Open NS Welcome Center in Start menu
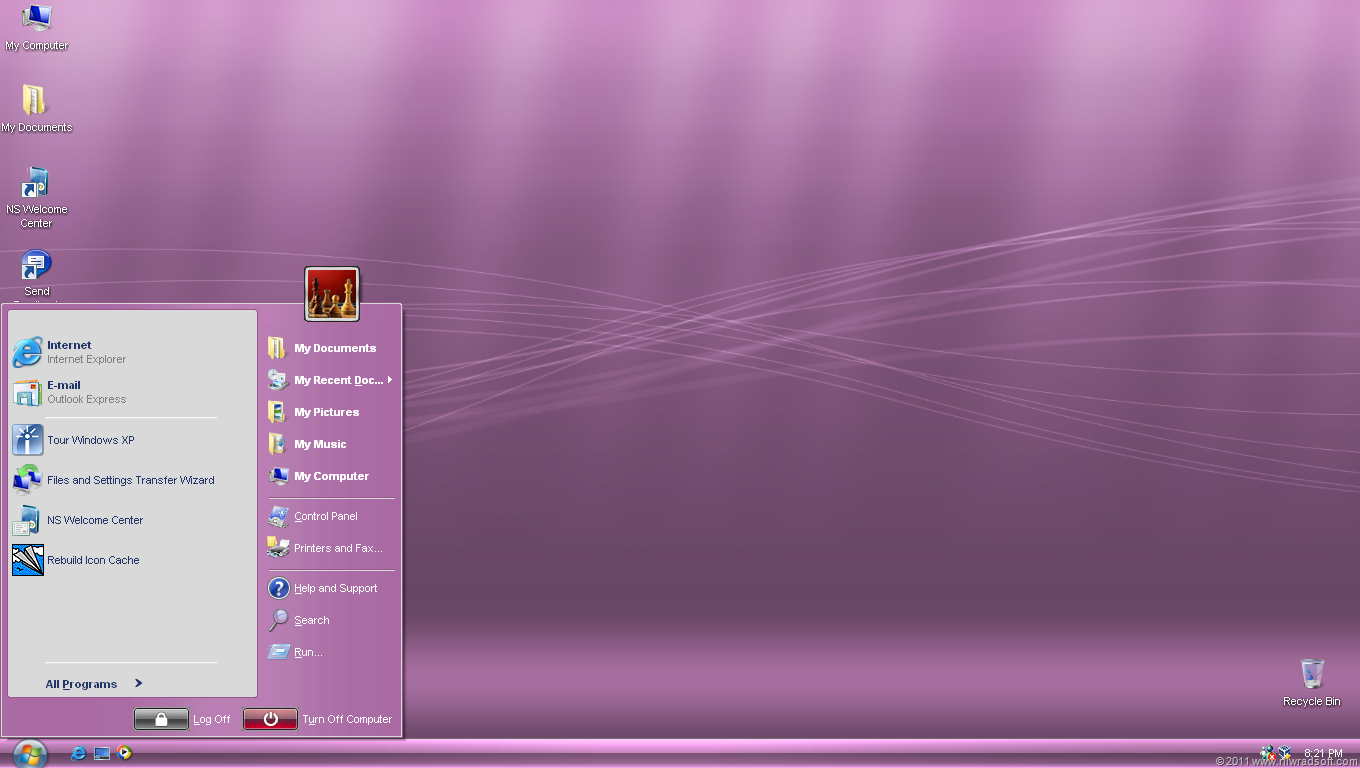 [132, 520]
